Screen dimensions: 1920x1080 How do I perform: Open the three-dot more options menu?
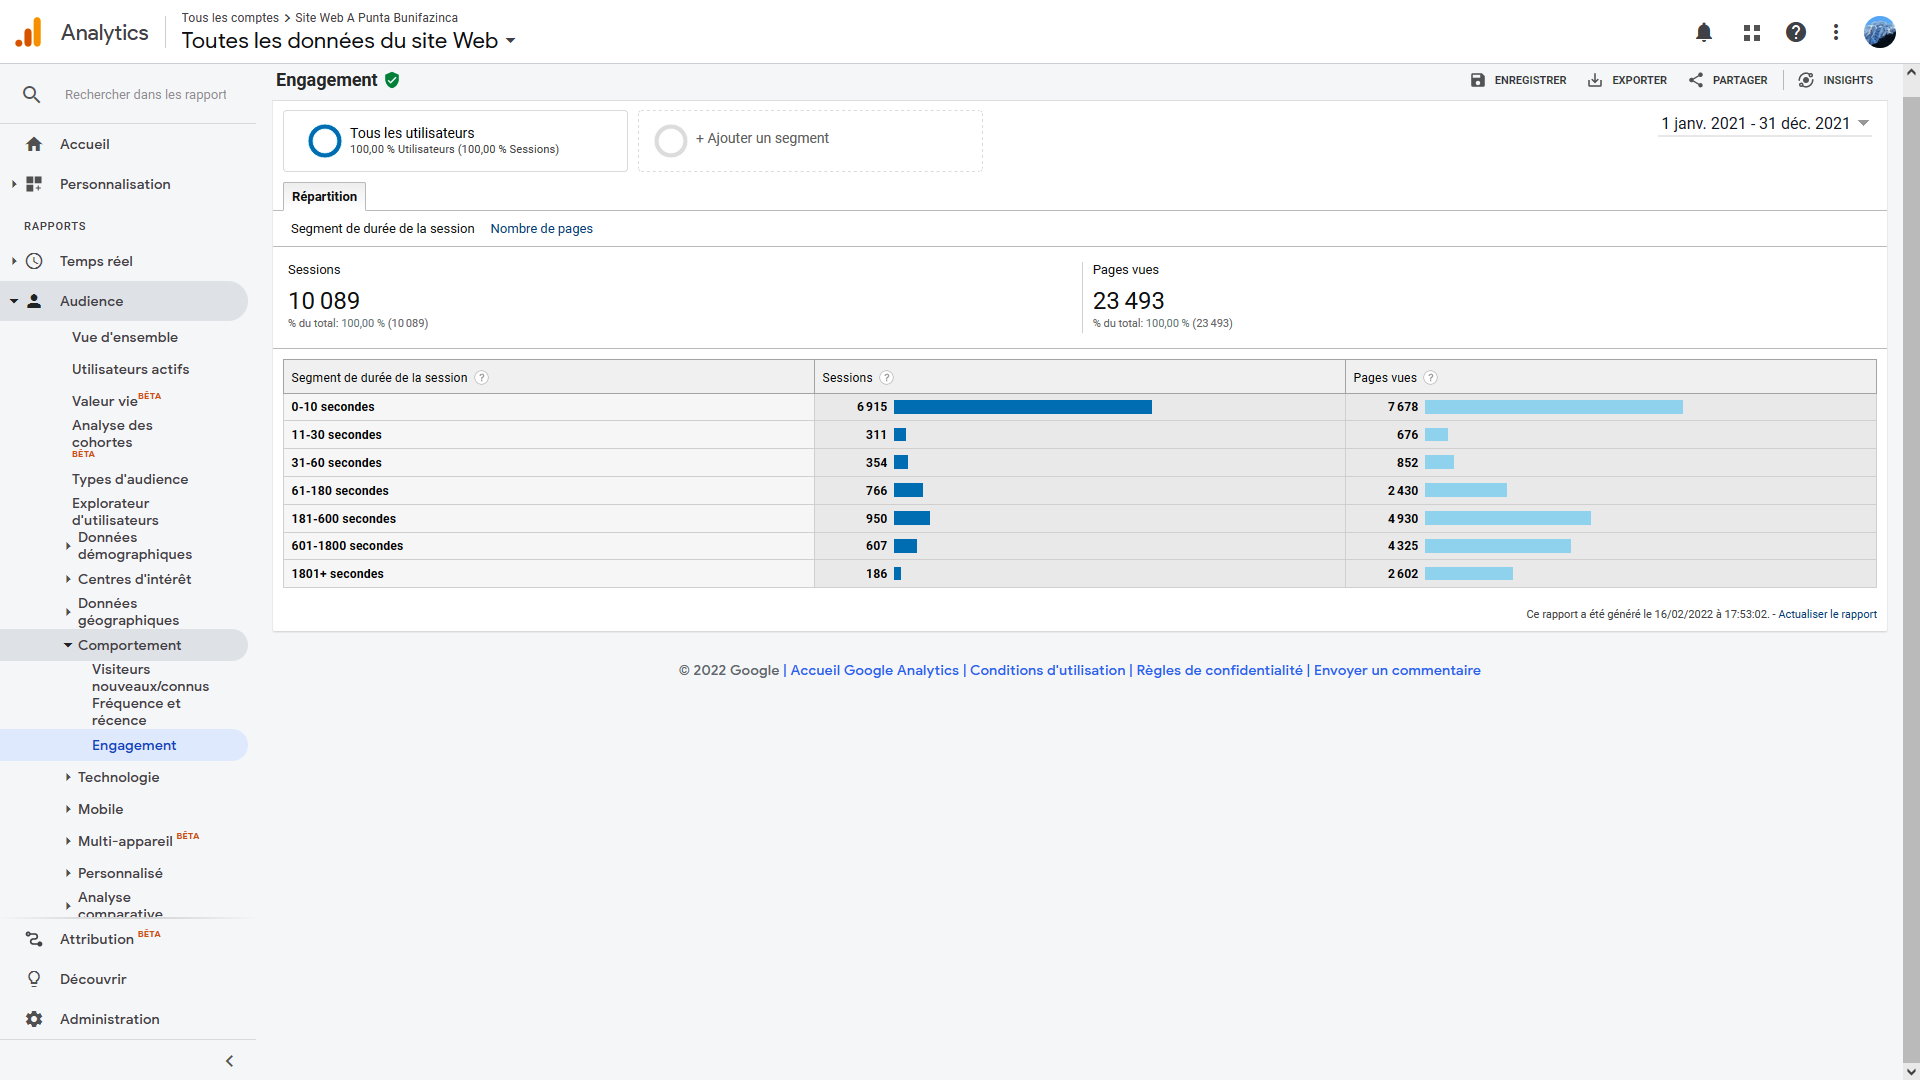[1836, 32]
